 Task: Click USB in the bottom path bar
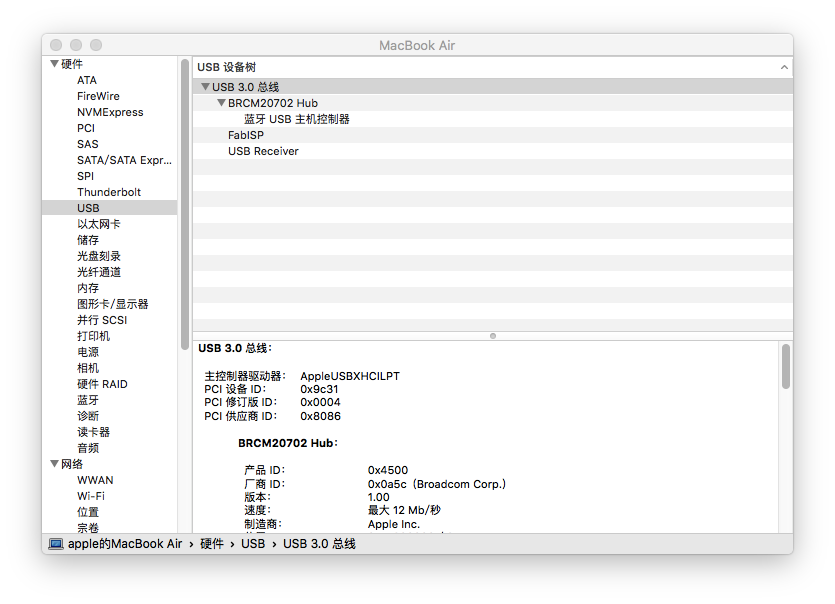[253, 544]
